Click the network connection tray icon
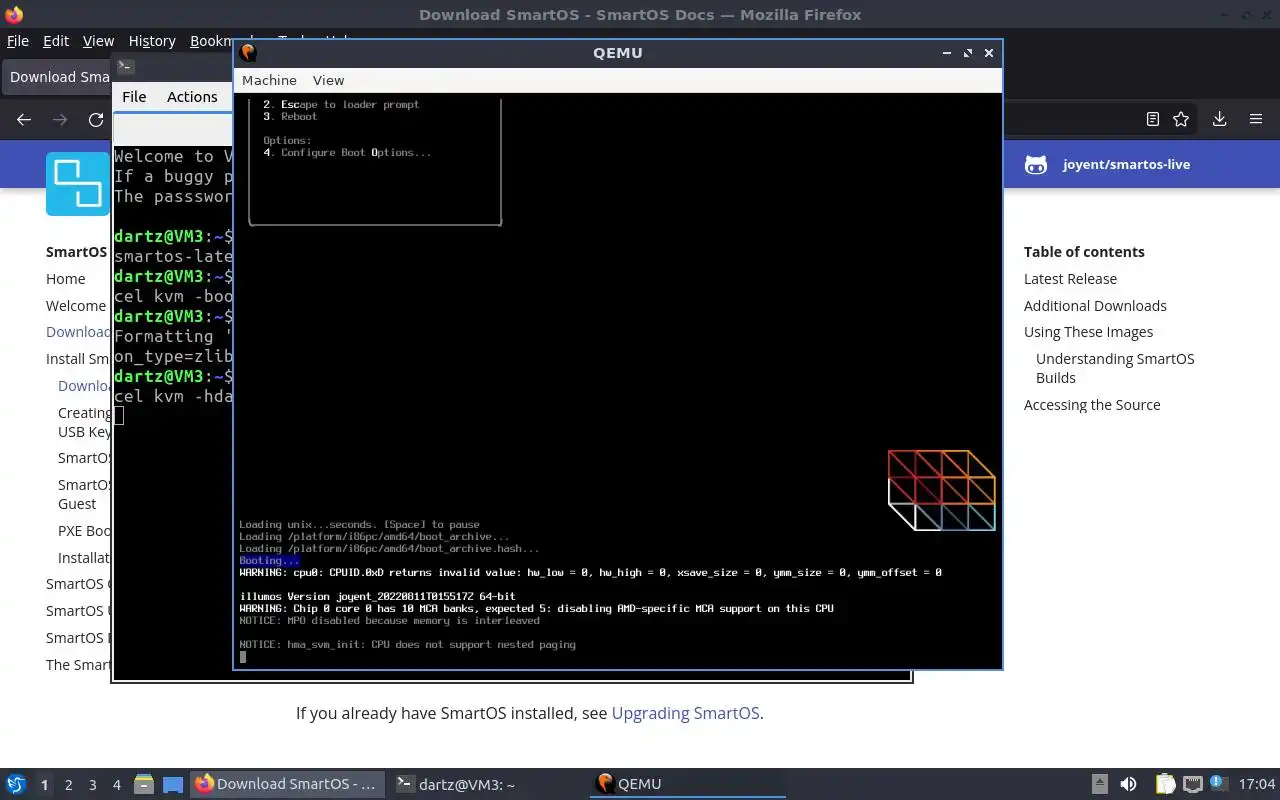Viewport: 1280px width, 800px height. 1192,784
